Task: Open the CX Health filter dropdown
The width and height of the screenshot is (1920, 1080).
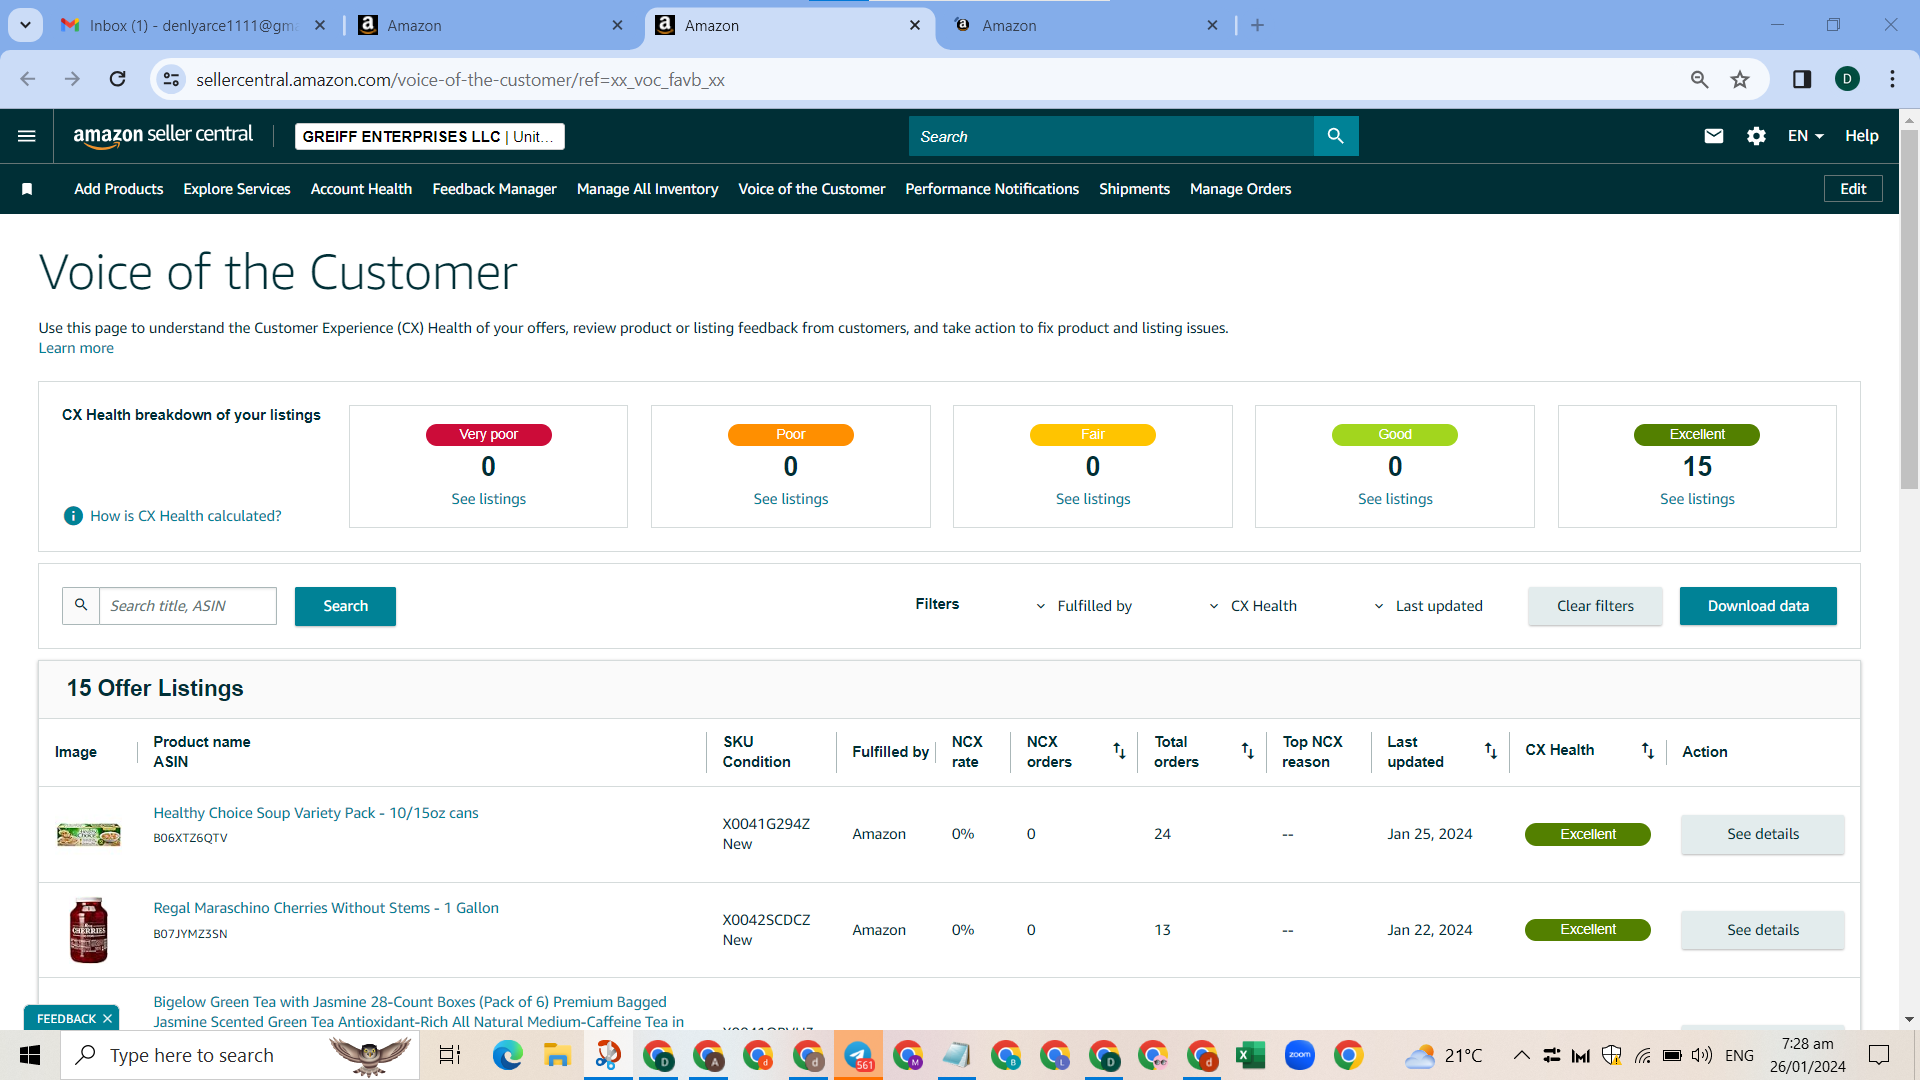Action: tap(1252, 606)
